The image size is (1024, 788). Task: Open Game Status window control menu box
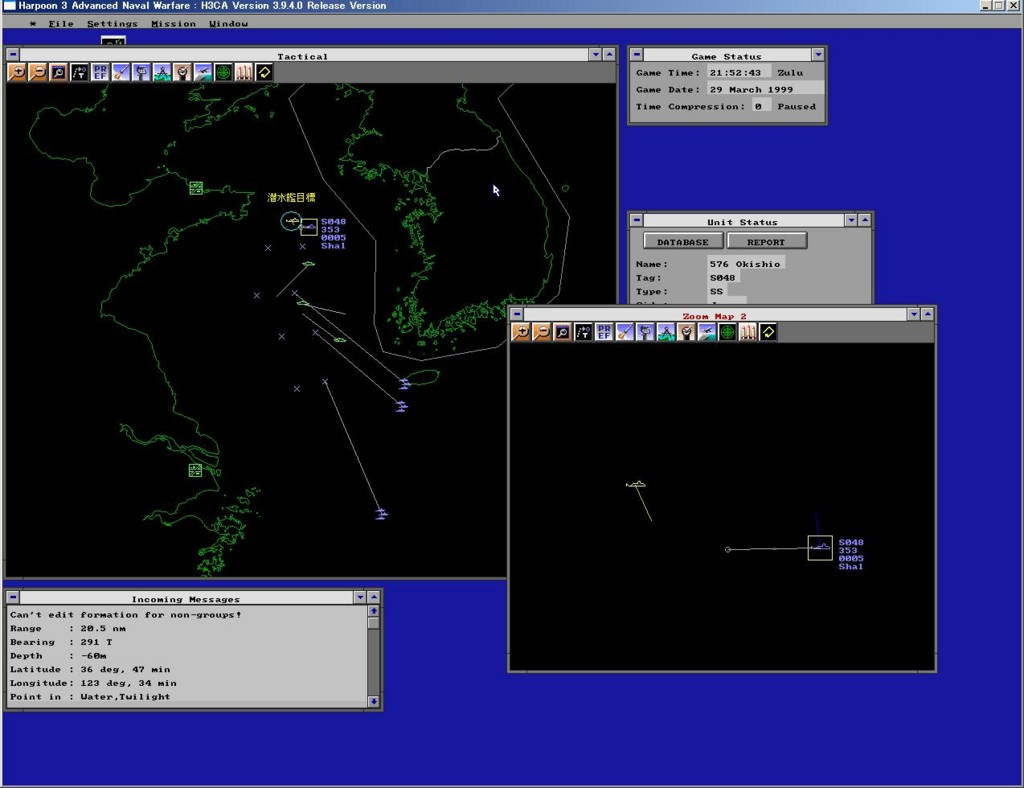coord(637,54)
